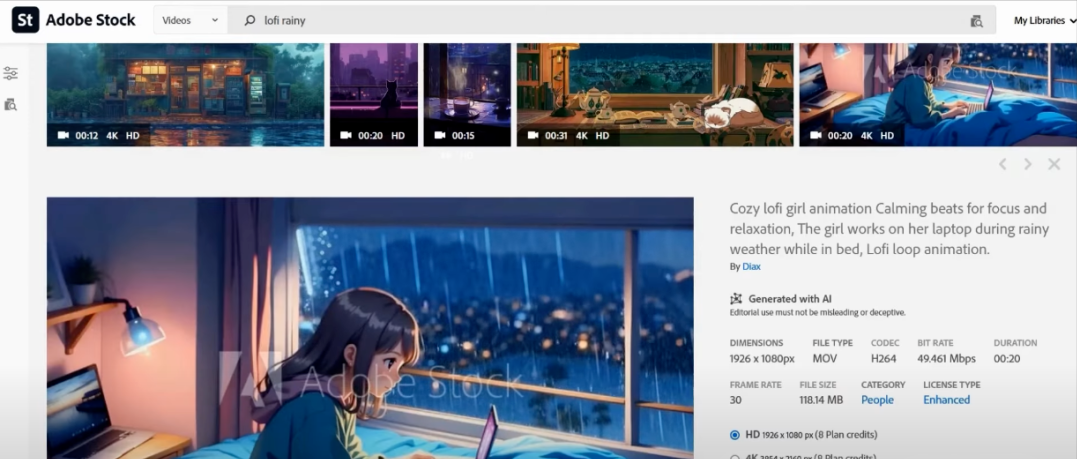Open the rainy storefront video thumbnail

coord(185,94)
